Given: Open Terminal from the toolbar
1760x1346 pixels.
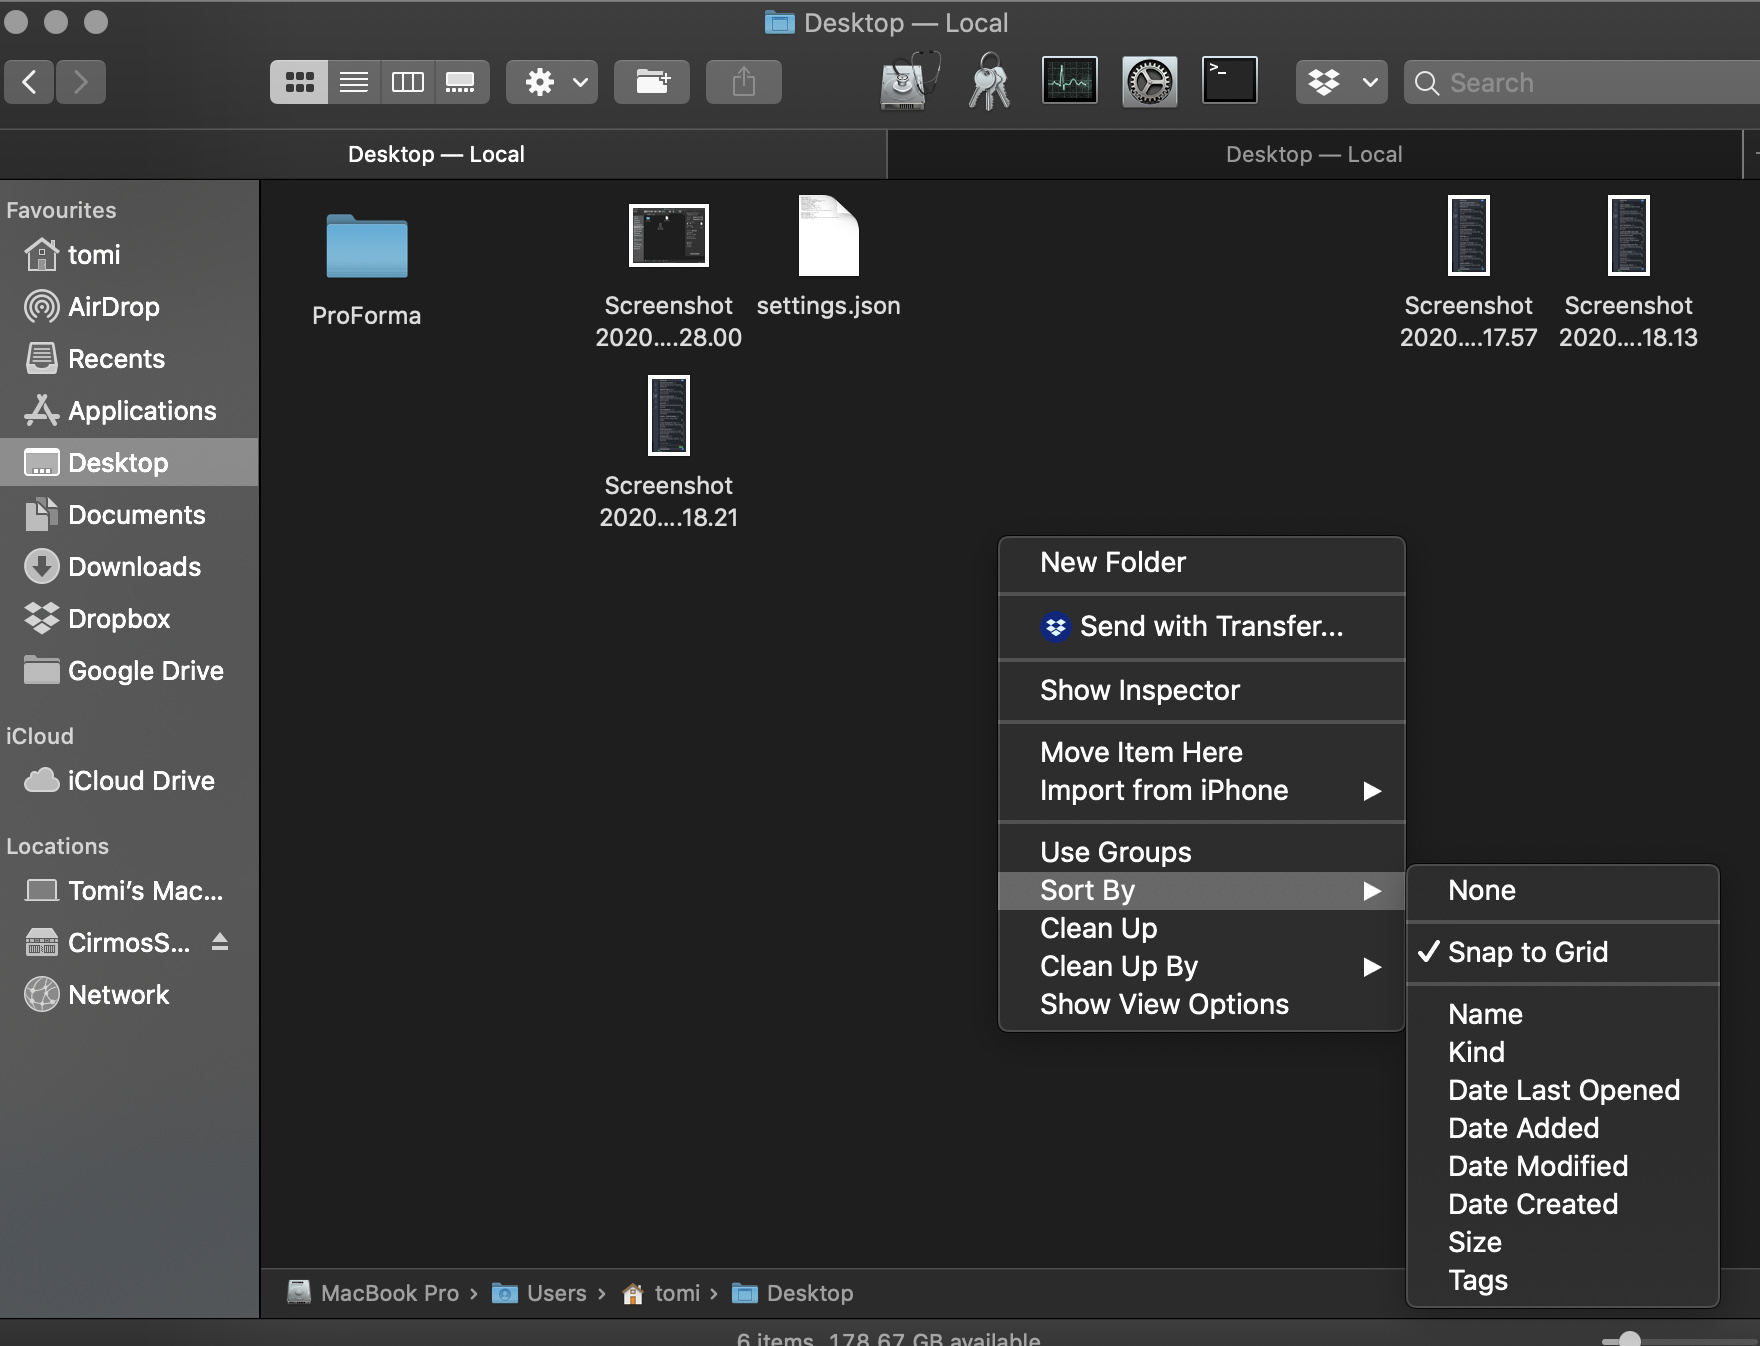Looking at the screenshot, I should click(x=1229, y=82).
